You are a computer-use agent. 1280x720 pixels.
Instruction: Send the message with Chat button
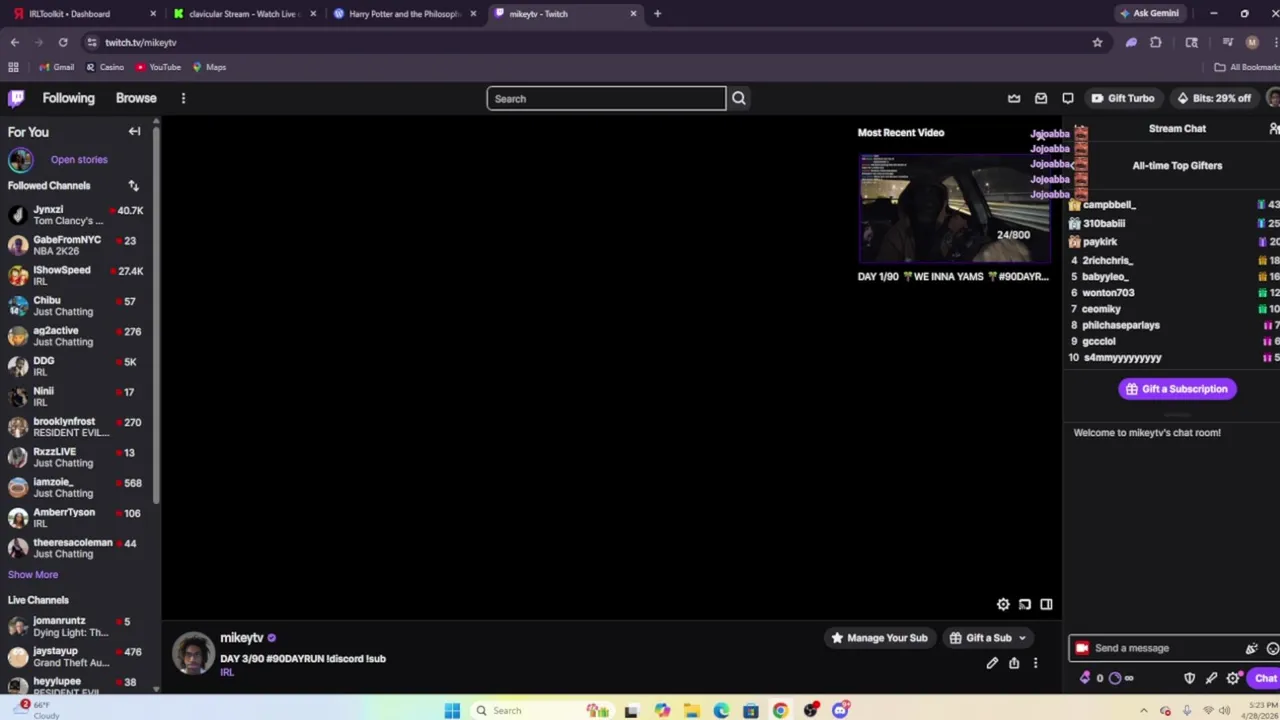[1265, 678]
